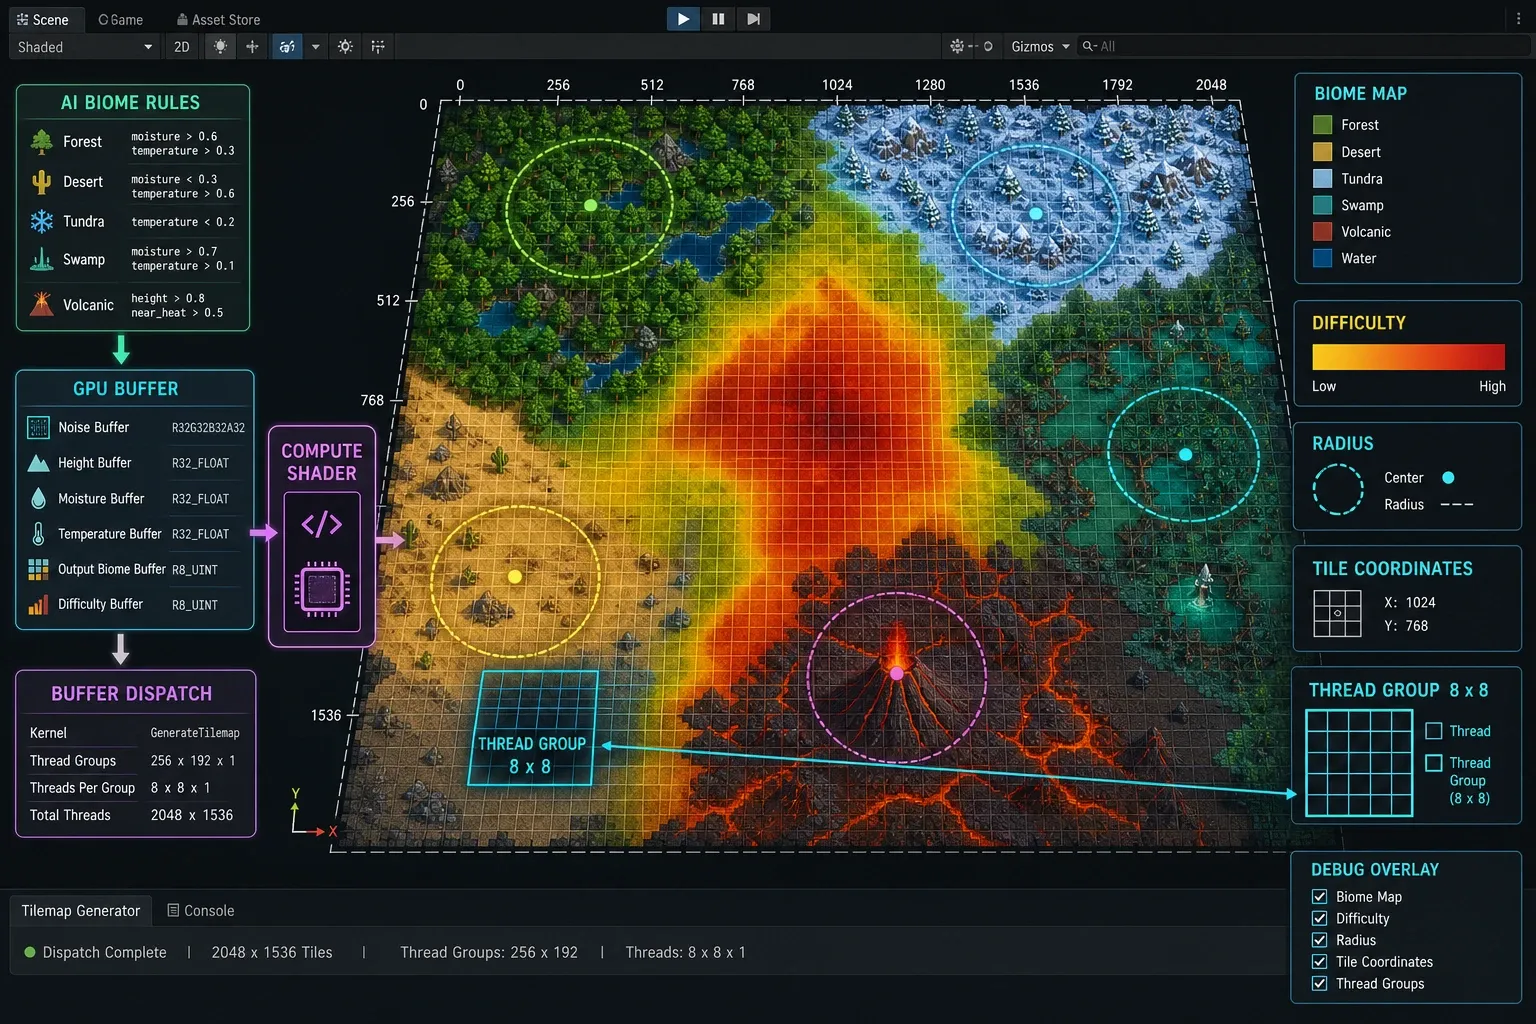The width and height of the screenshot is (1536, 1024).
Task: Click the Compute Shader code brackets icon
Action: [322, 525]
